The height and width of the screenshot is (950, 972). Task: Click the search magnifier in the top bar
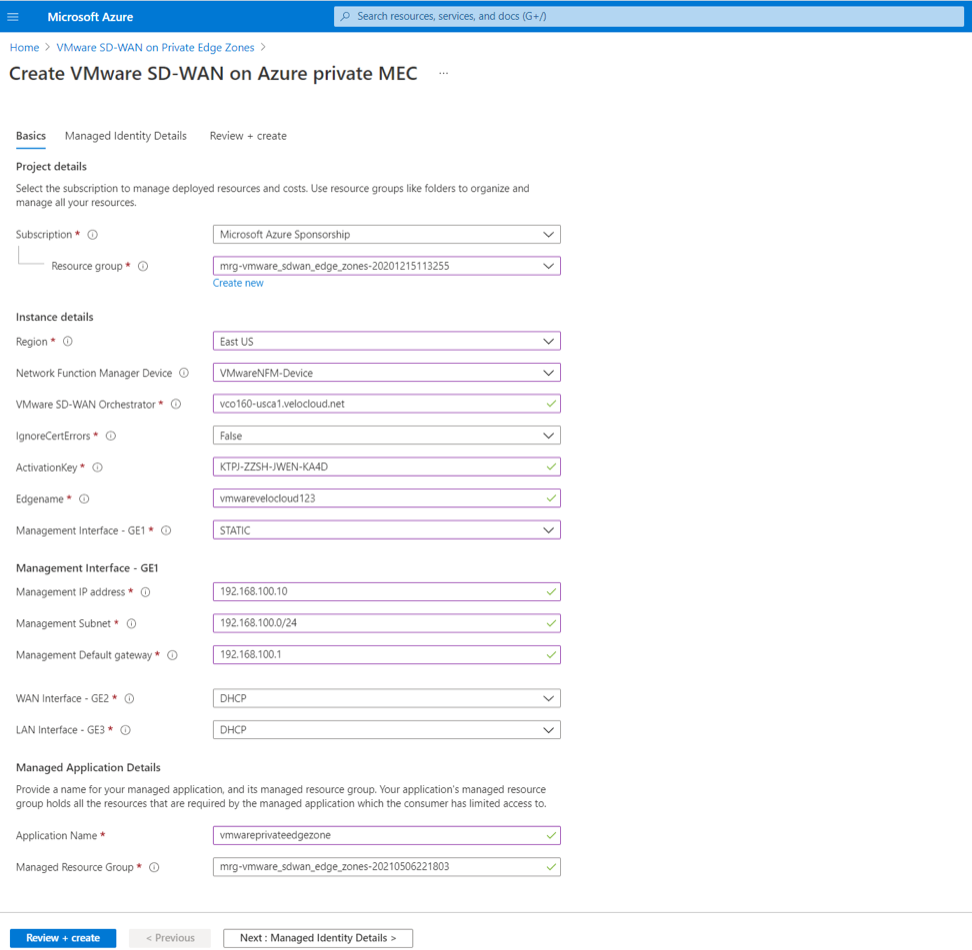[x=345, y=16]
